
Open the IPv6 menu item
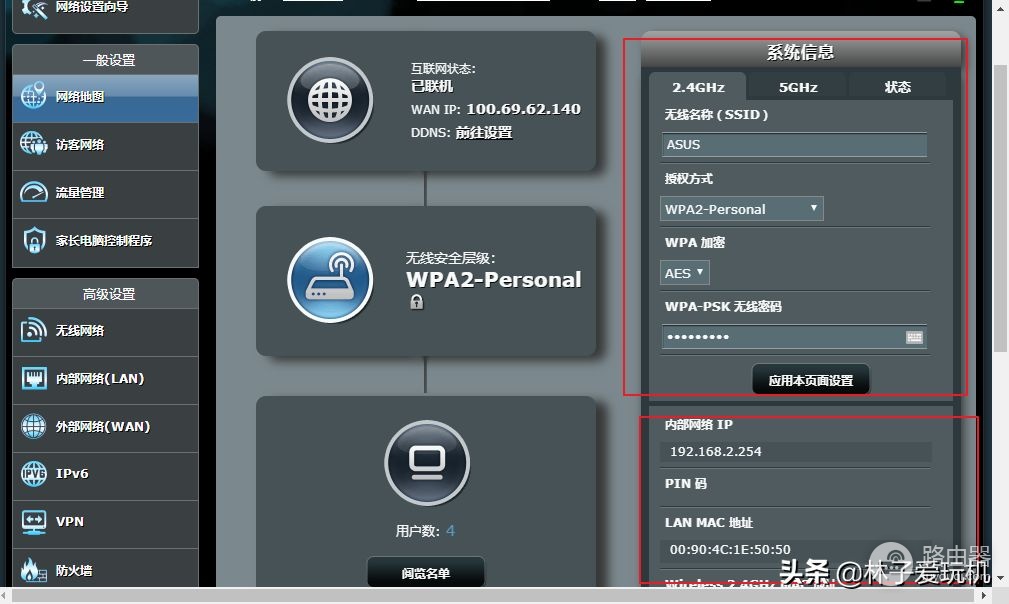[106, 476]
